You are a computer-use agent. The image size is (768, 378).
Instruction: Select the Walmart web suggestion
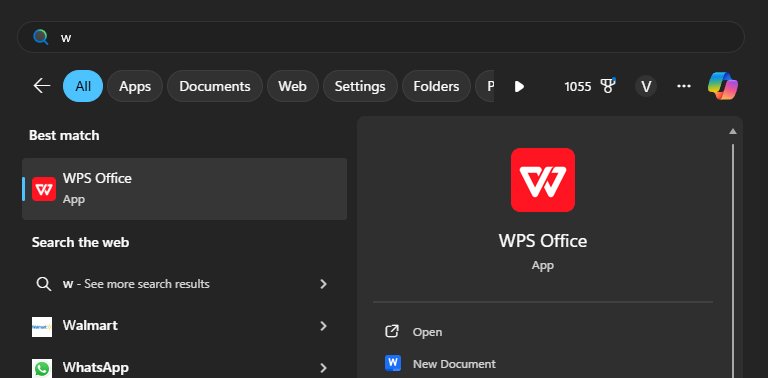click(x=185, y=326)
